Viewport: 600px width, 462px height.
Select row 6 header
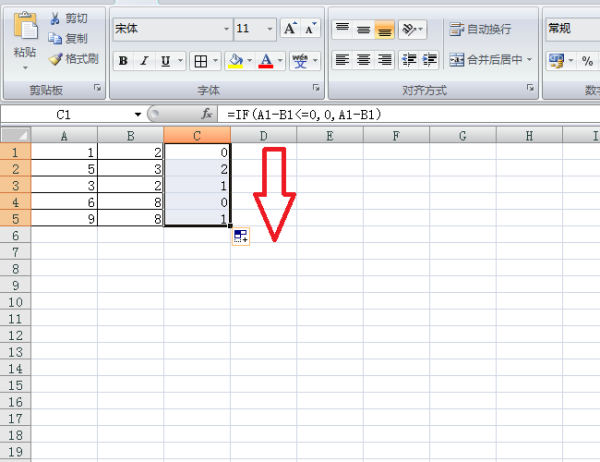pyautogui.click(x=15, y=235)
